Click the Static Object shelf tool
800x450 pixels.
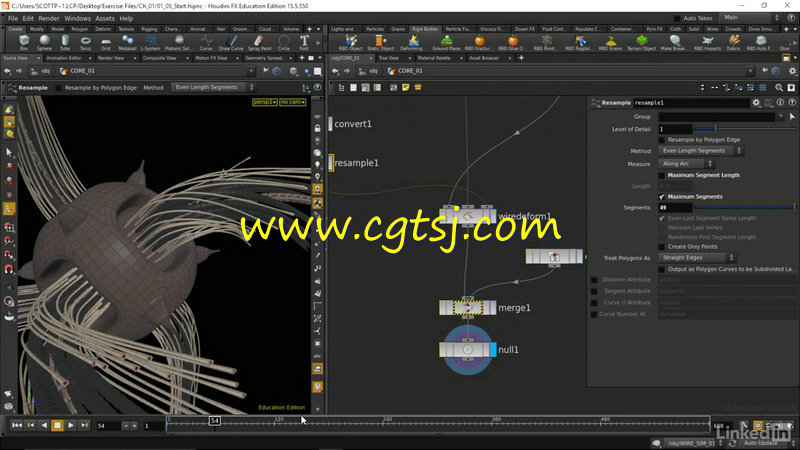coord(381,42)
